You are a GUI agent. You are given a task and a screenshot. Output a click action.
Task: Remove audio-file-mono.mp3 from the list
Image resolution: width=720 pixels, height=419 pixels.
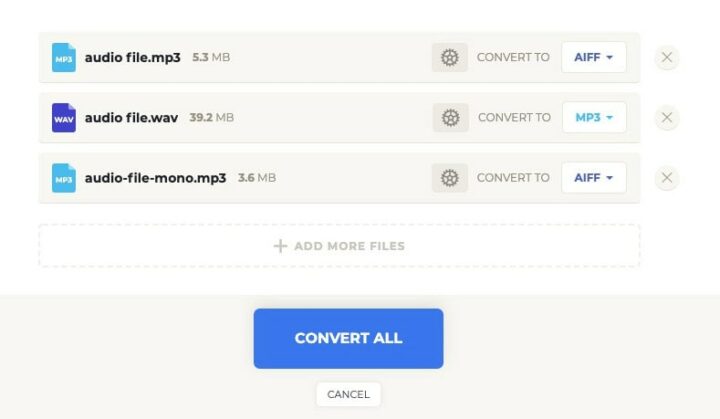(x=667, y=178)
